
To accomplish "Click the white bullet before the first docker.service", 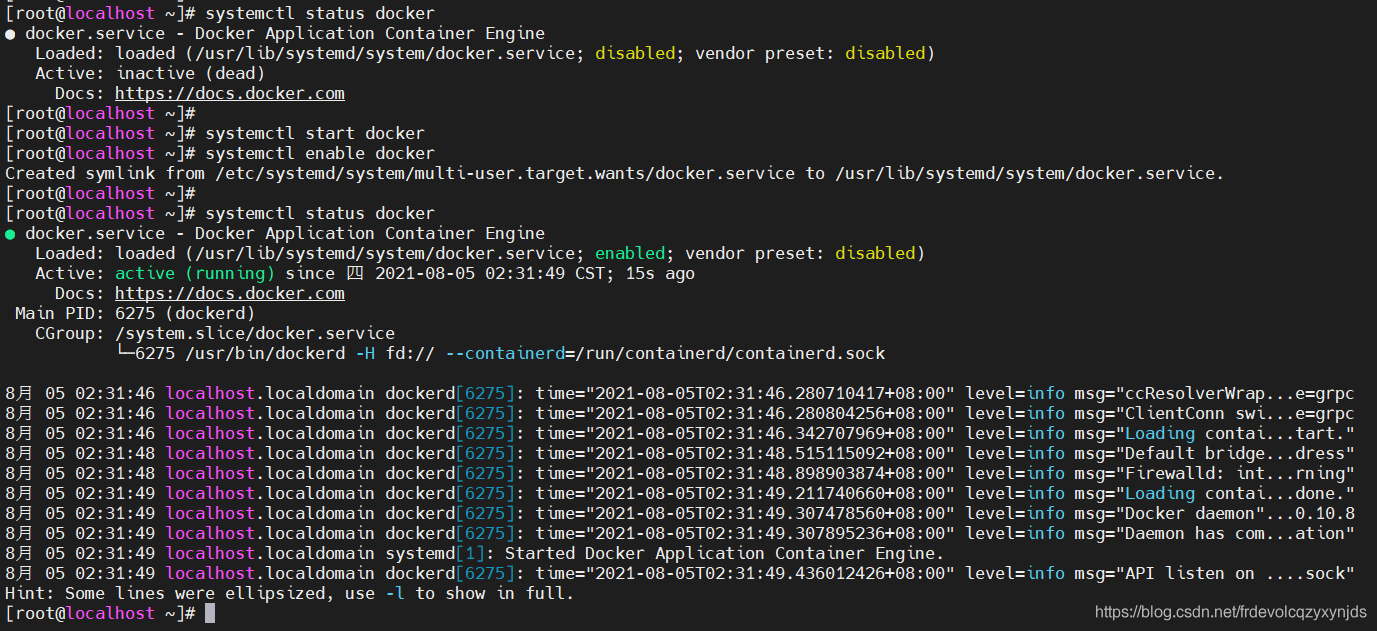I will point(10,33).
